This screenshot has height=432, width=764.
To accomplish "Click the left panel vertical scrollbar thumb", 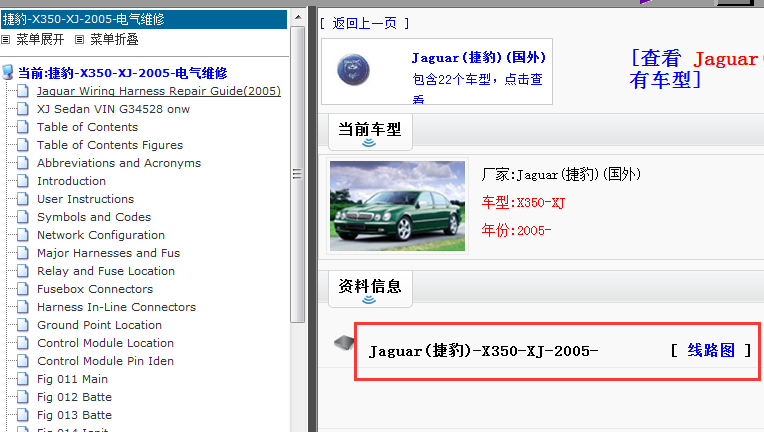I will (x=298, y=174).
